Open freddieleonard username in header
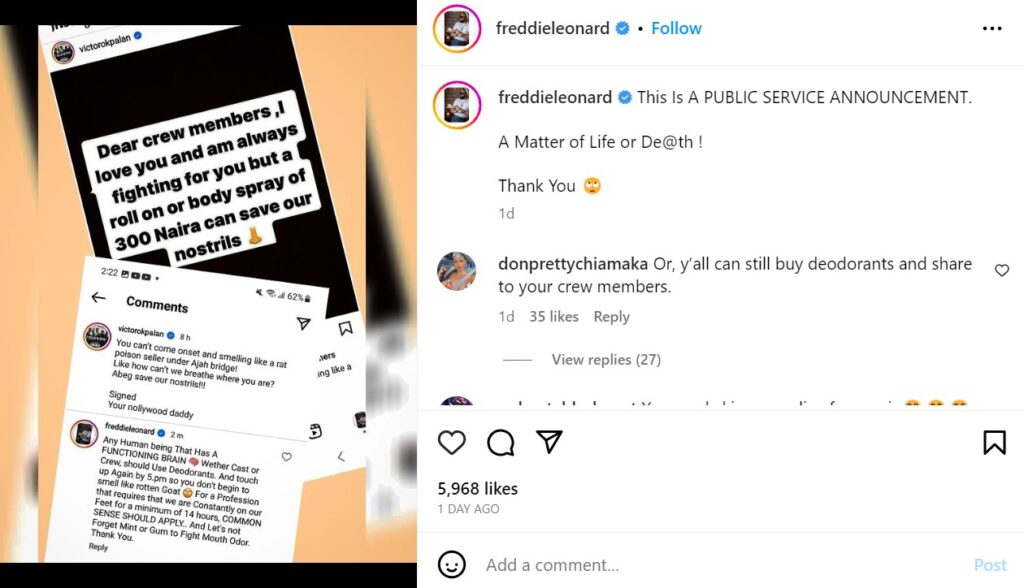Image resolution: width=1024 pixels, height=588 pixels. point(552,28)
